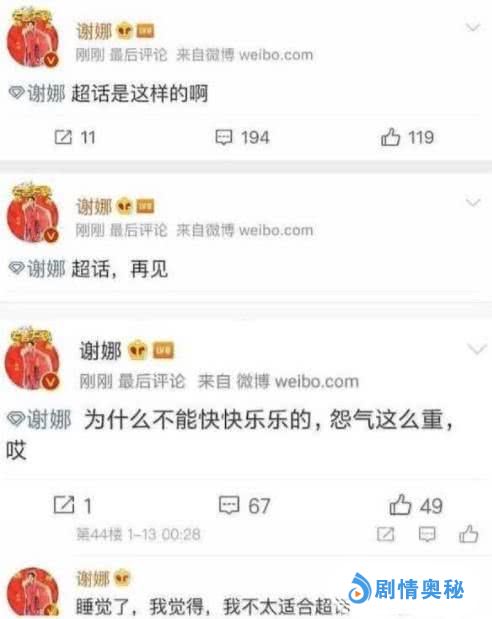Like the post showing 49 likes
492x619 pixels.
point(416,505)
